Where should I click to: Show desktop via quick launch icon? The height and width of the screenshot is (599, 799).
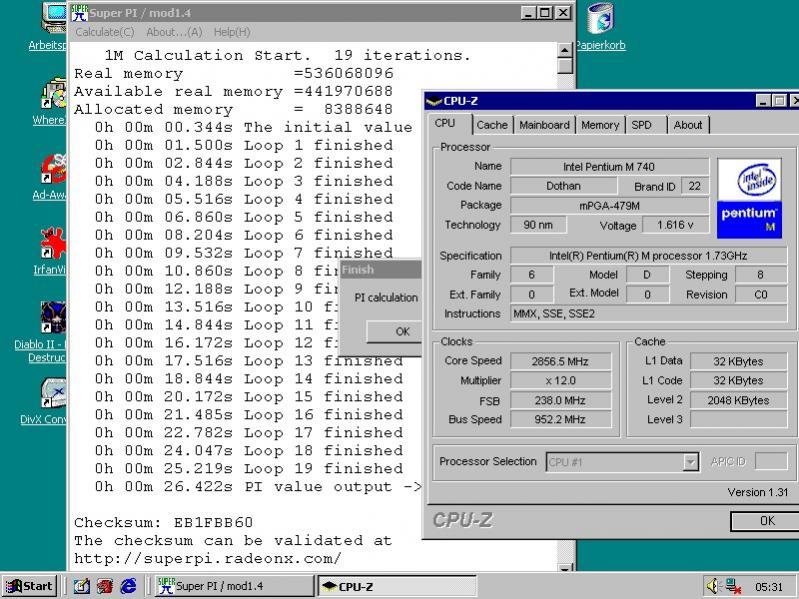click(82, 586)
